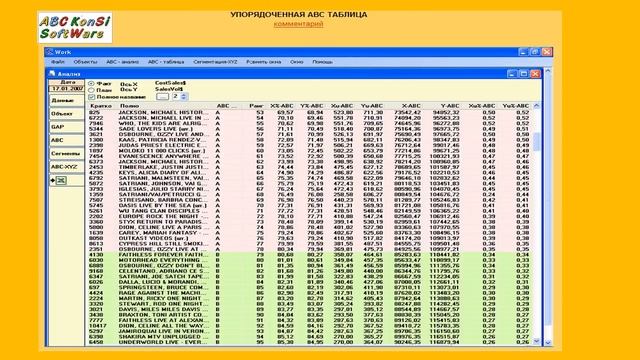Select the Факт radio button
640x360 pixels.
(91, 84)
